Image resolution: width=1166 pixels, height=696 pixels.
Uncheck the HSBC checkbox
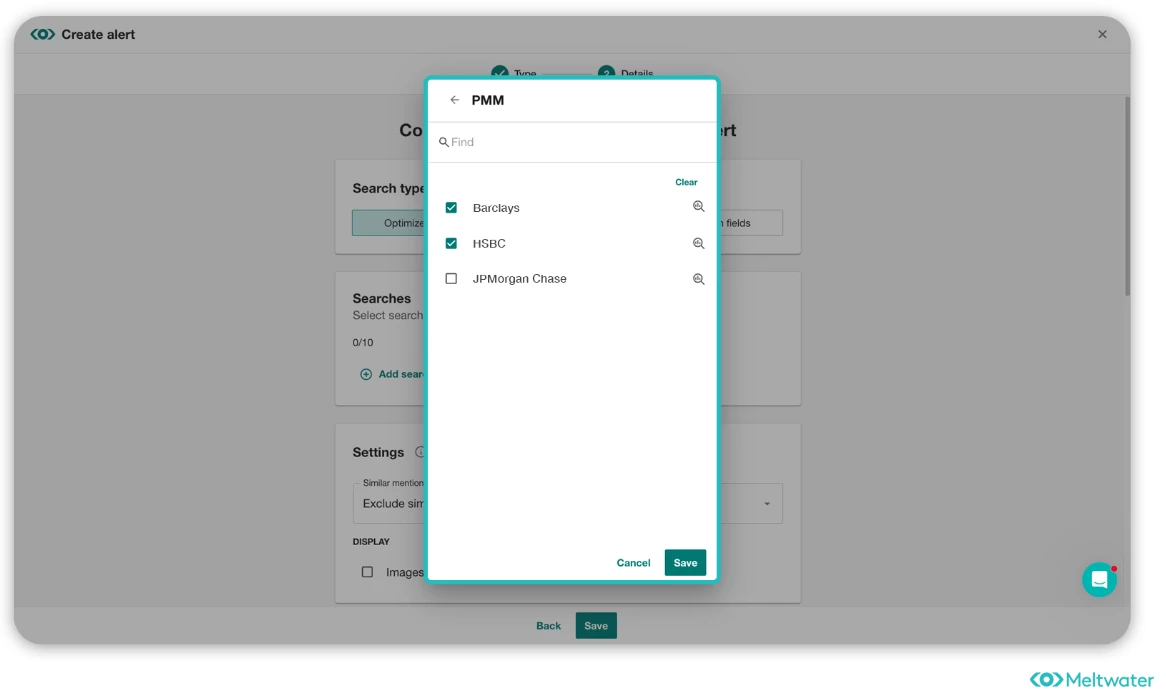(x=451, y=243)
